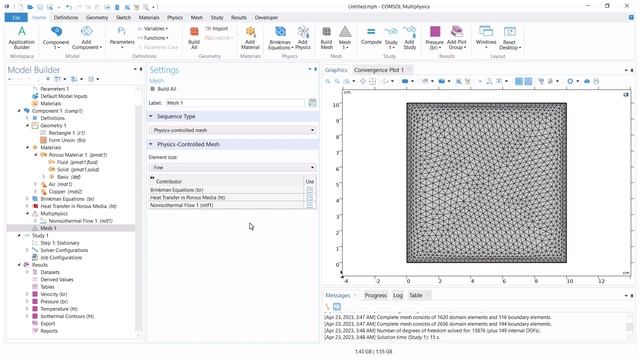Toggle Use checkbox for Brinkman Equations
The image size is (640, 360).
pyautogui.click(x=310, y=190)
